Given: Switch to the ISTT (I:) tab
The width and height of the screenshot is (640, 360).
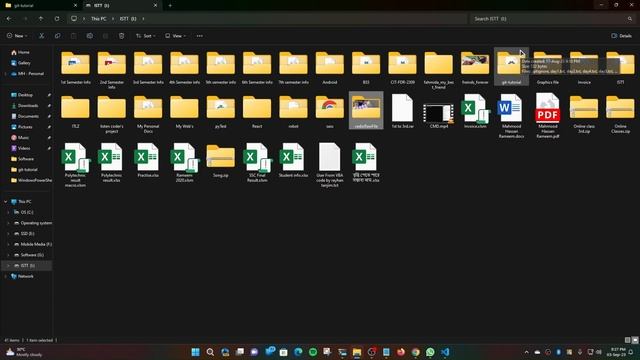Looking at the screenshot, I should [122, 6].
